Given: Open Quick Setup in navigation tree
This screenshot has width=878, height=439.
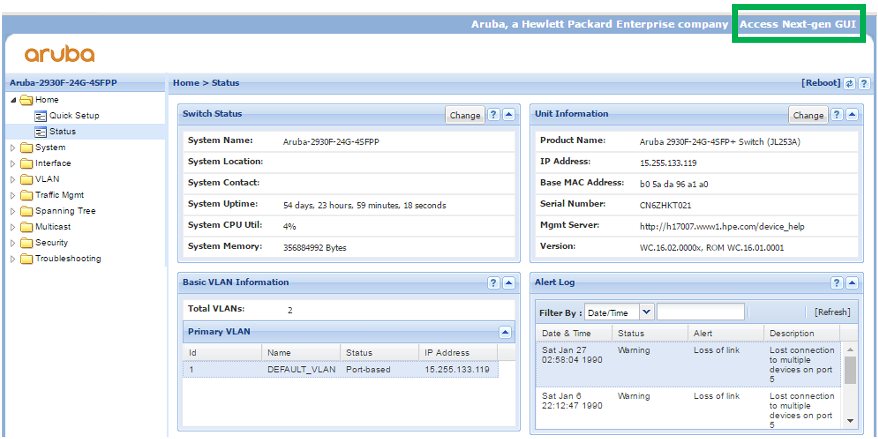Looking at the screenshot, I should [x=67, y=116].
